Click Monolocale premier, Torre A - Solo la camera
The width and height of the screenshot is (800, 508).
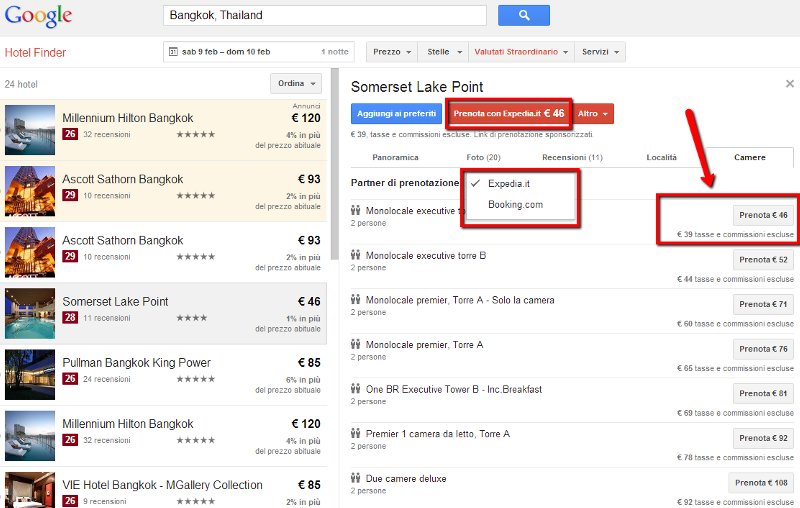coord(460,300)
